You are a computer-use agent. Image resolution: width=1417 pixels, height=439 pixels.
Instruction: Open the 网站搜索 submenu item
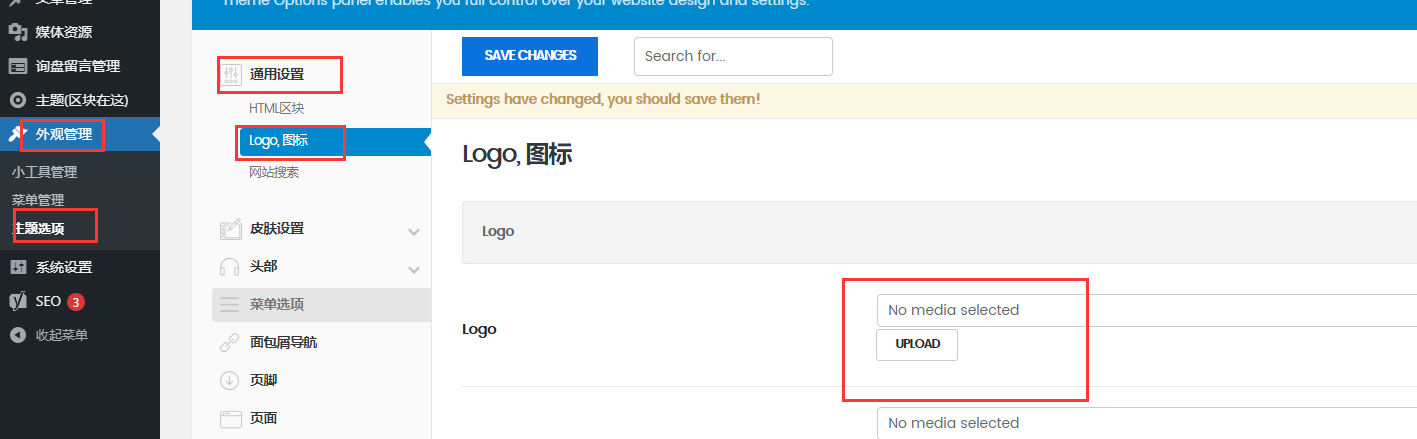274,172
